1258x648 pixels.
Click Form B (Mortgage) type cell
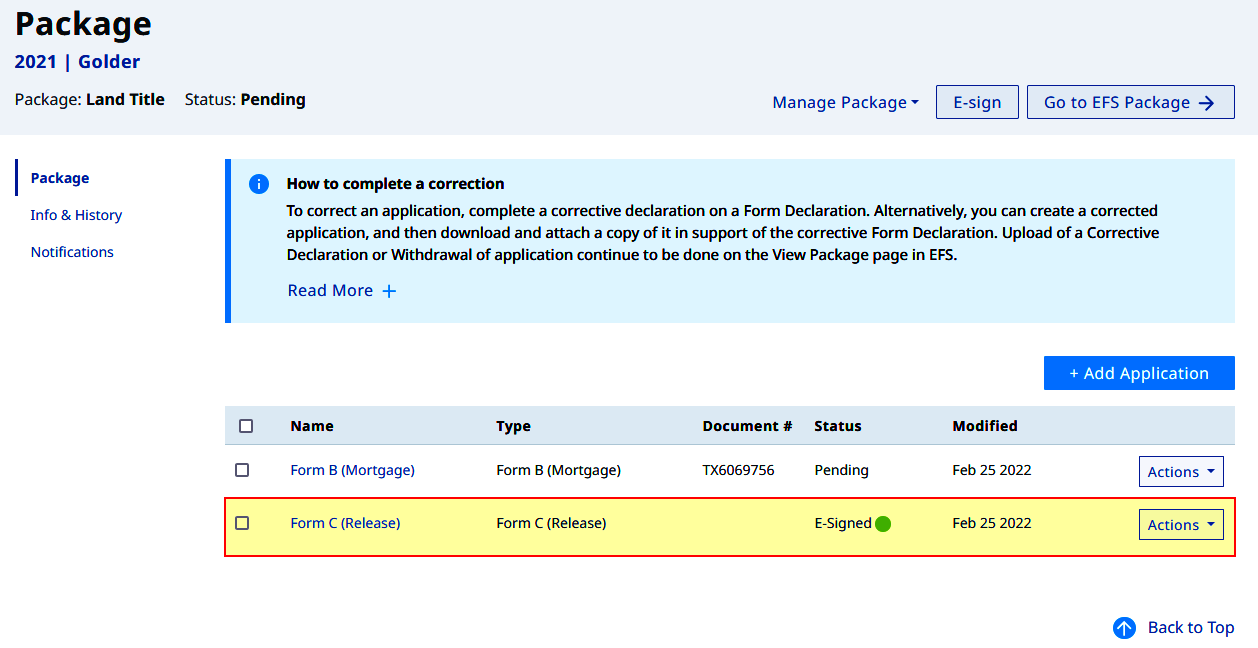[x=558, y=470]
